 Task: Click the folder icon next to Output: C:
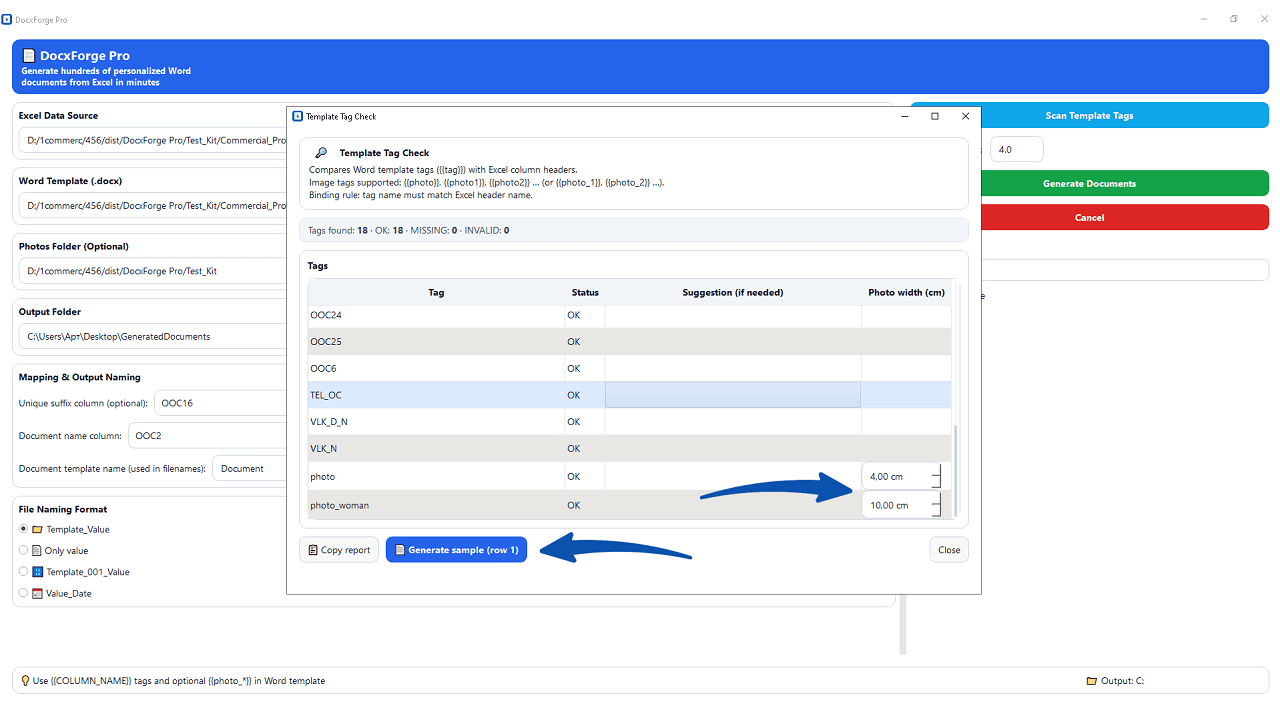1090,680
